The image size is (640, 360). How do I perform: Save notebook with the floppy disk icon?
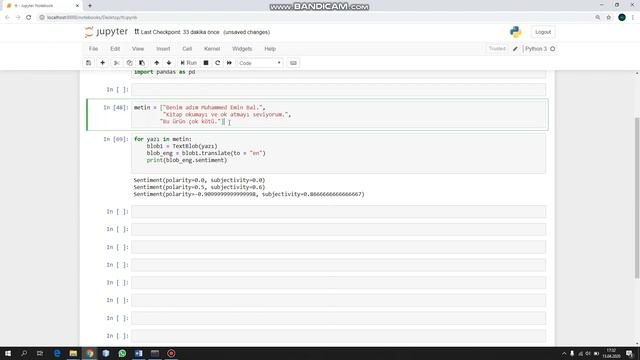click(89, 63)
